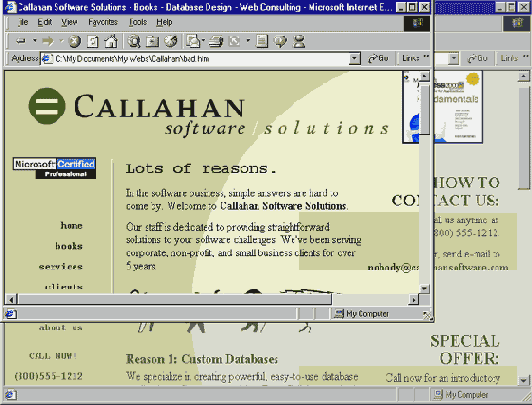This screenshot has width=532, height=405.
Task: Open the Tools menu
Action: 138,22
